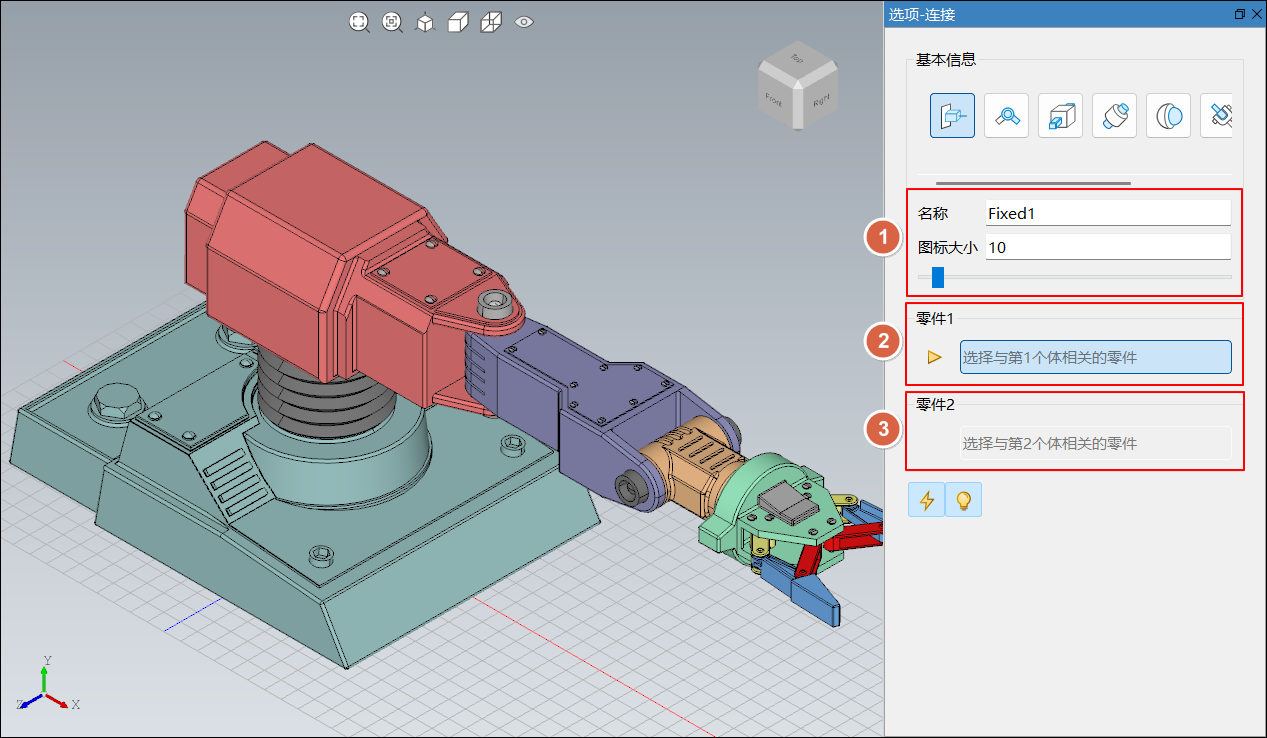1267x738 pixels.
Task: Click the zoom-to-fit view icon
Action: [359, 22]
